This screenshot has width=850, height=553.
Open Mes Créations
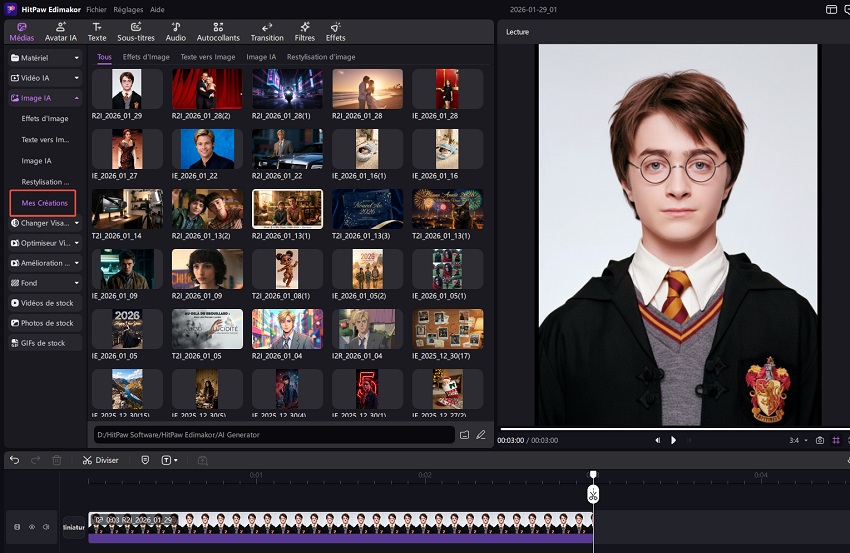(x=43, y=203)
